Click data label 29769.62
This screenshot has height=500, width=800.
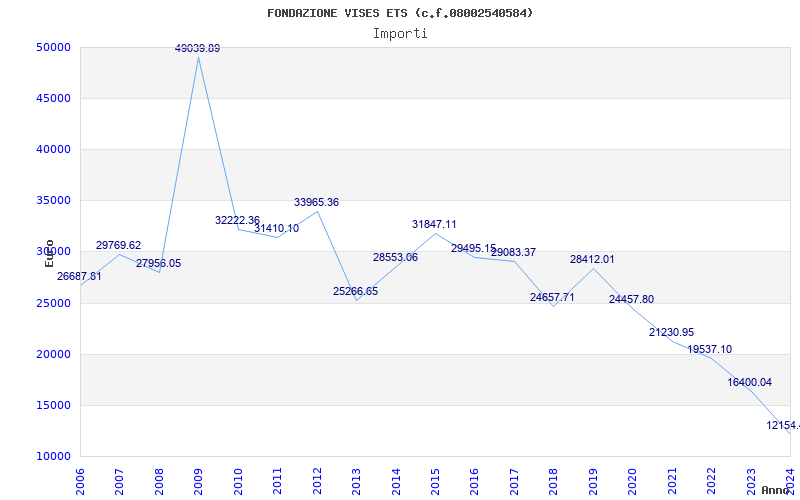[x=118, y=245]
